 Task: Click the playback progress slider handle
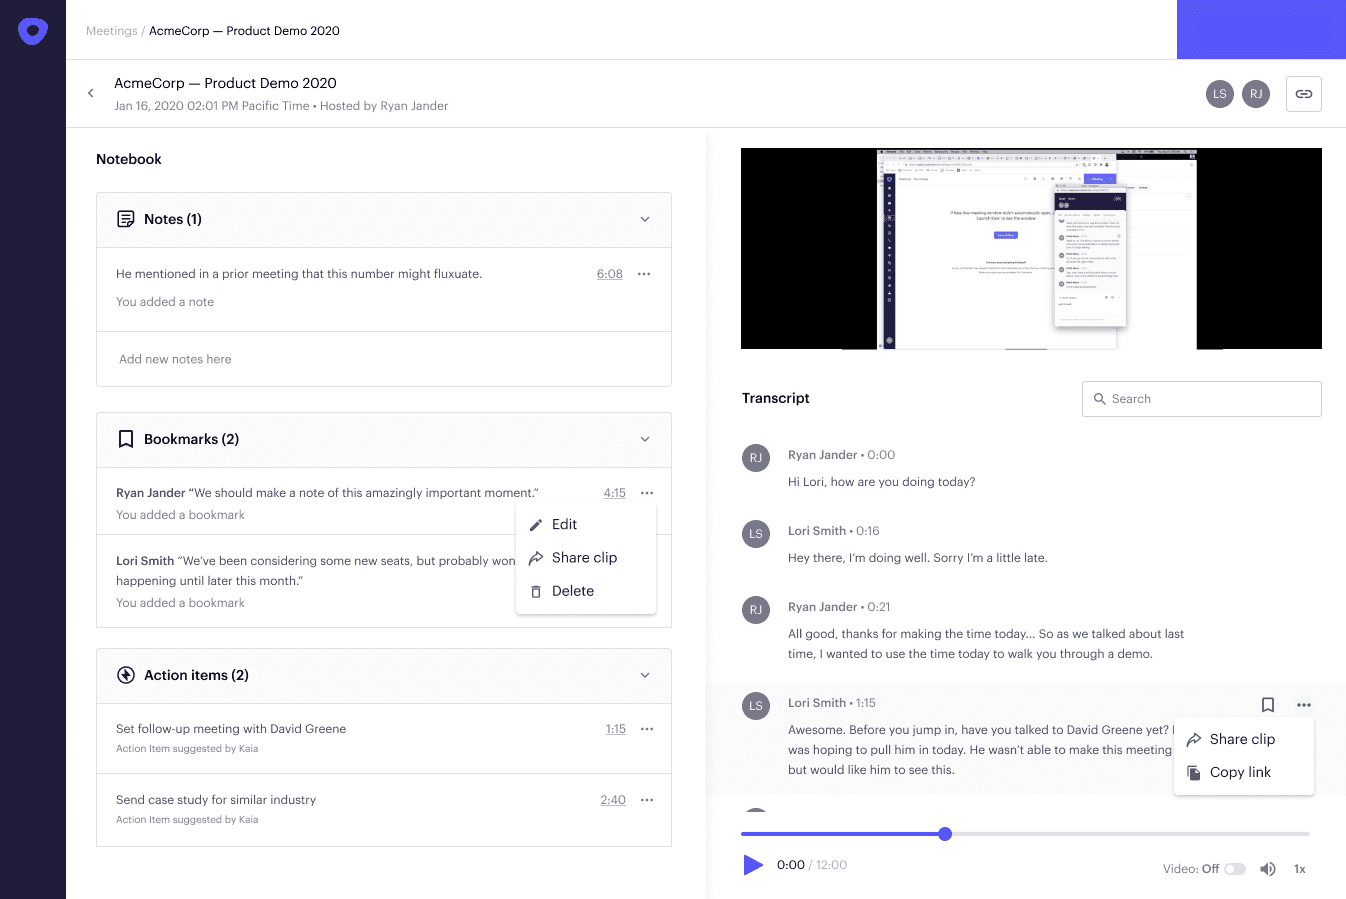point(945,834)
